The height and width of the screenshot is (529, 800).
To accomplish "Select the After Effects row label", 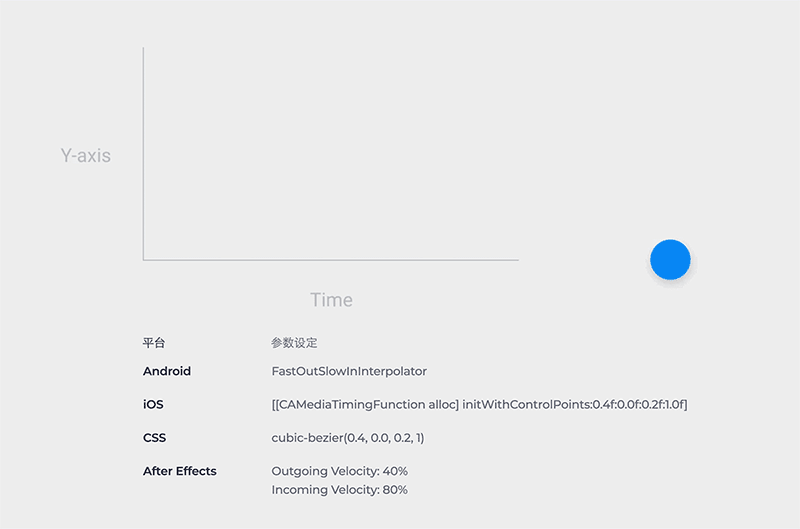I will (x=180, y=471).
